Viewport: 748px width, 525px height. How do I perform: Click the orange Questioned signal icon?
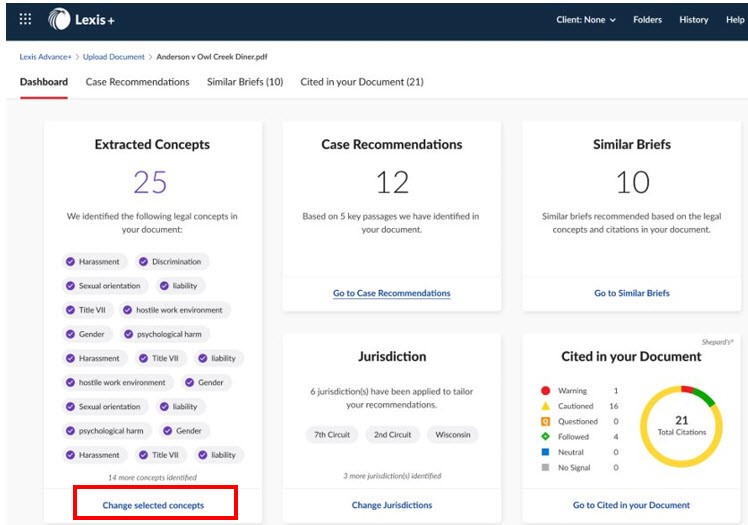tap(546, 422)
